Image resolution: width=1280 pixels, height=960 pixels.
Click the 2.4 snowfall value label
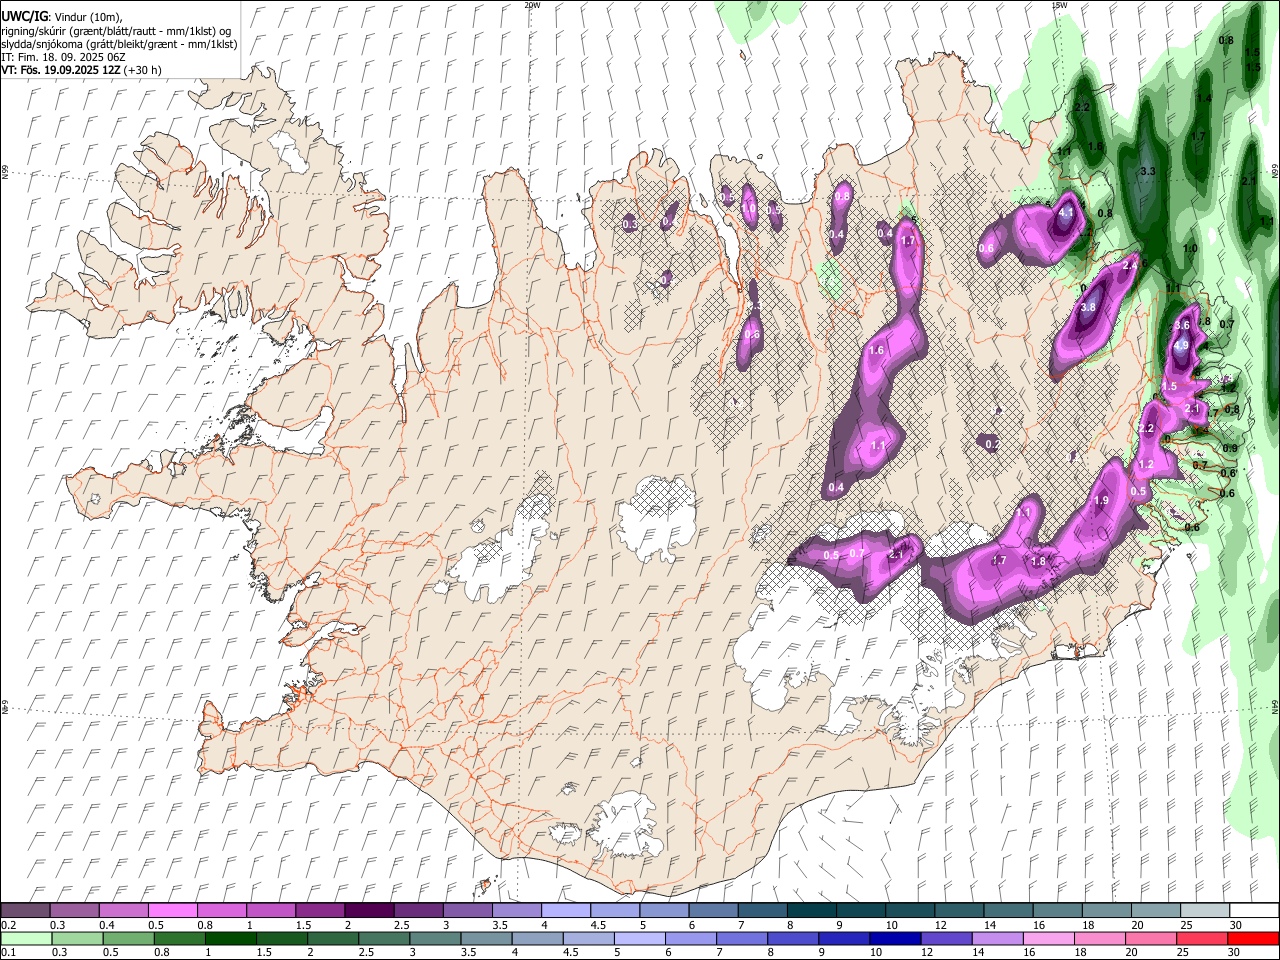(1130, 266)
